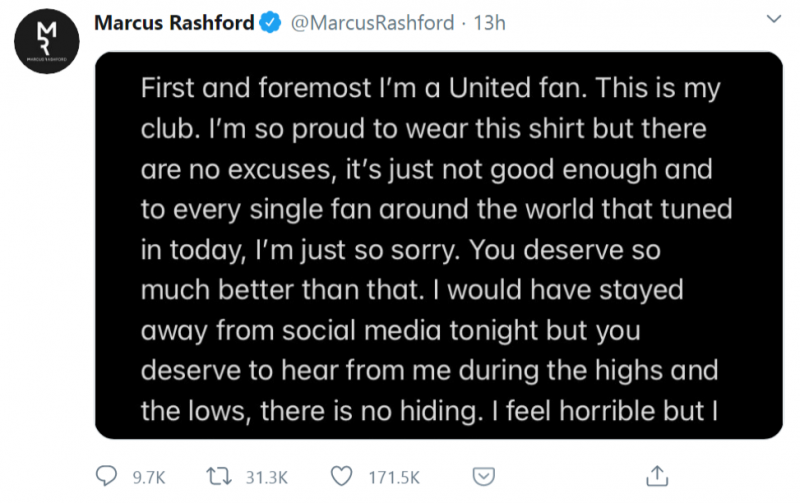Click the @MarcusRashford handle

[x=359, y=23]
